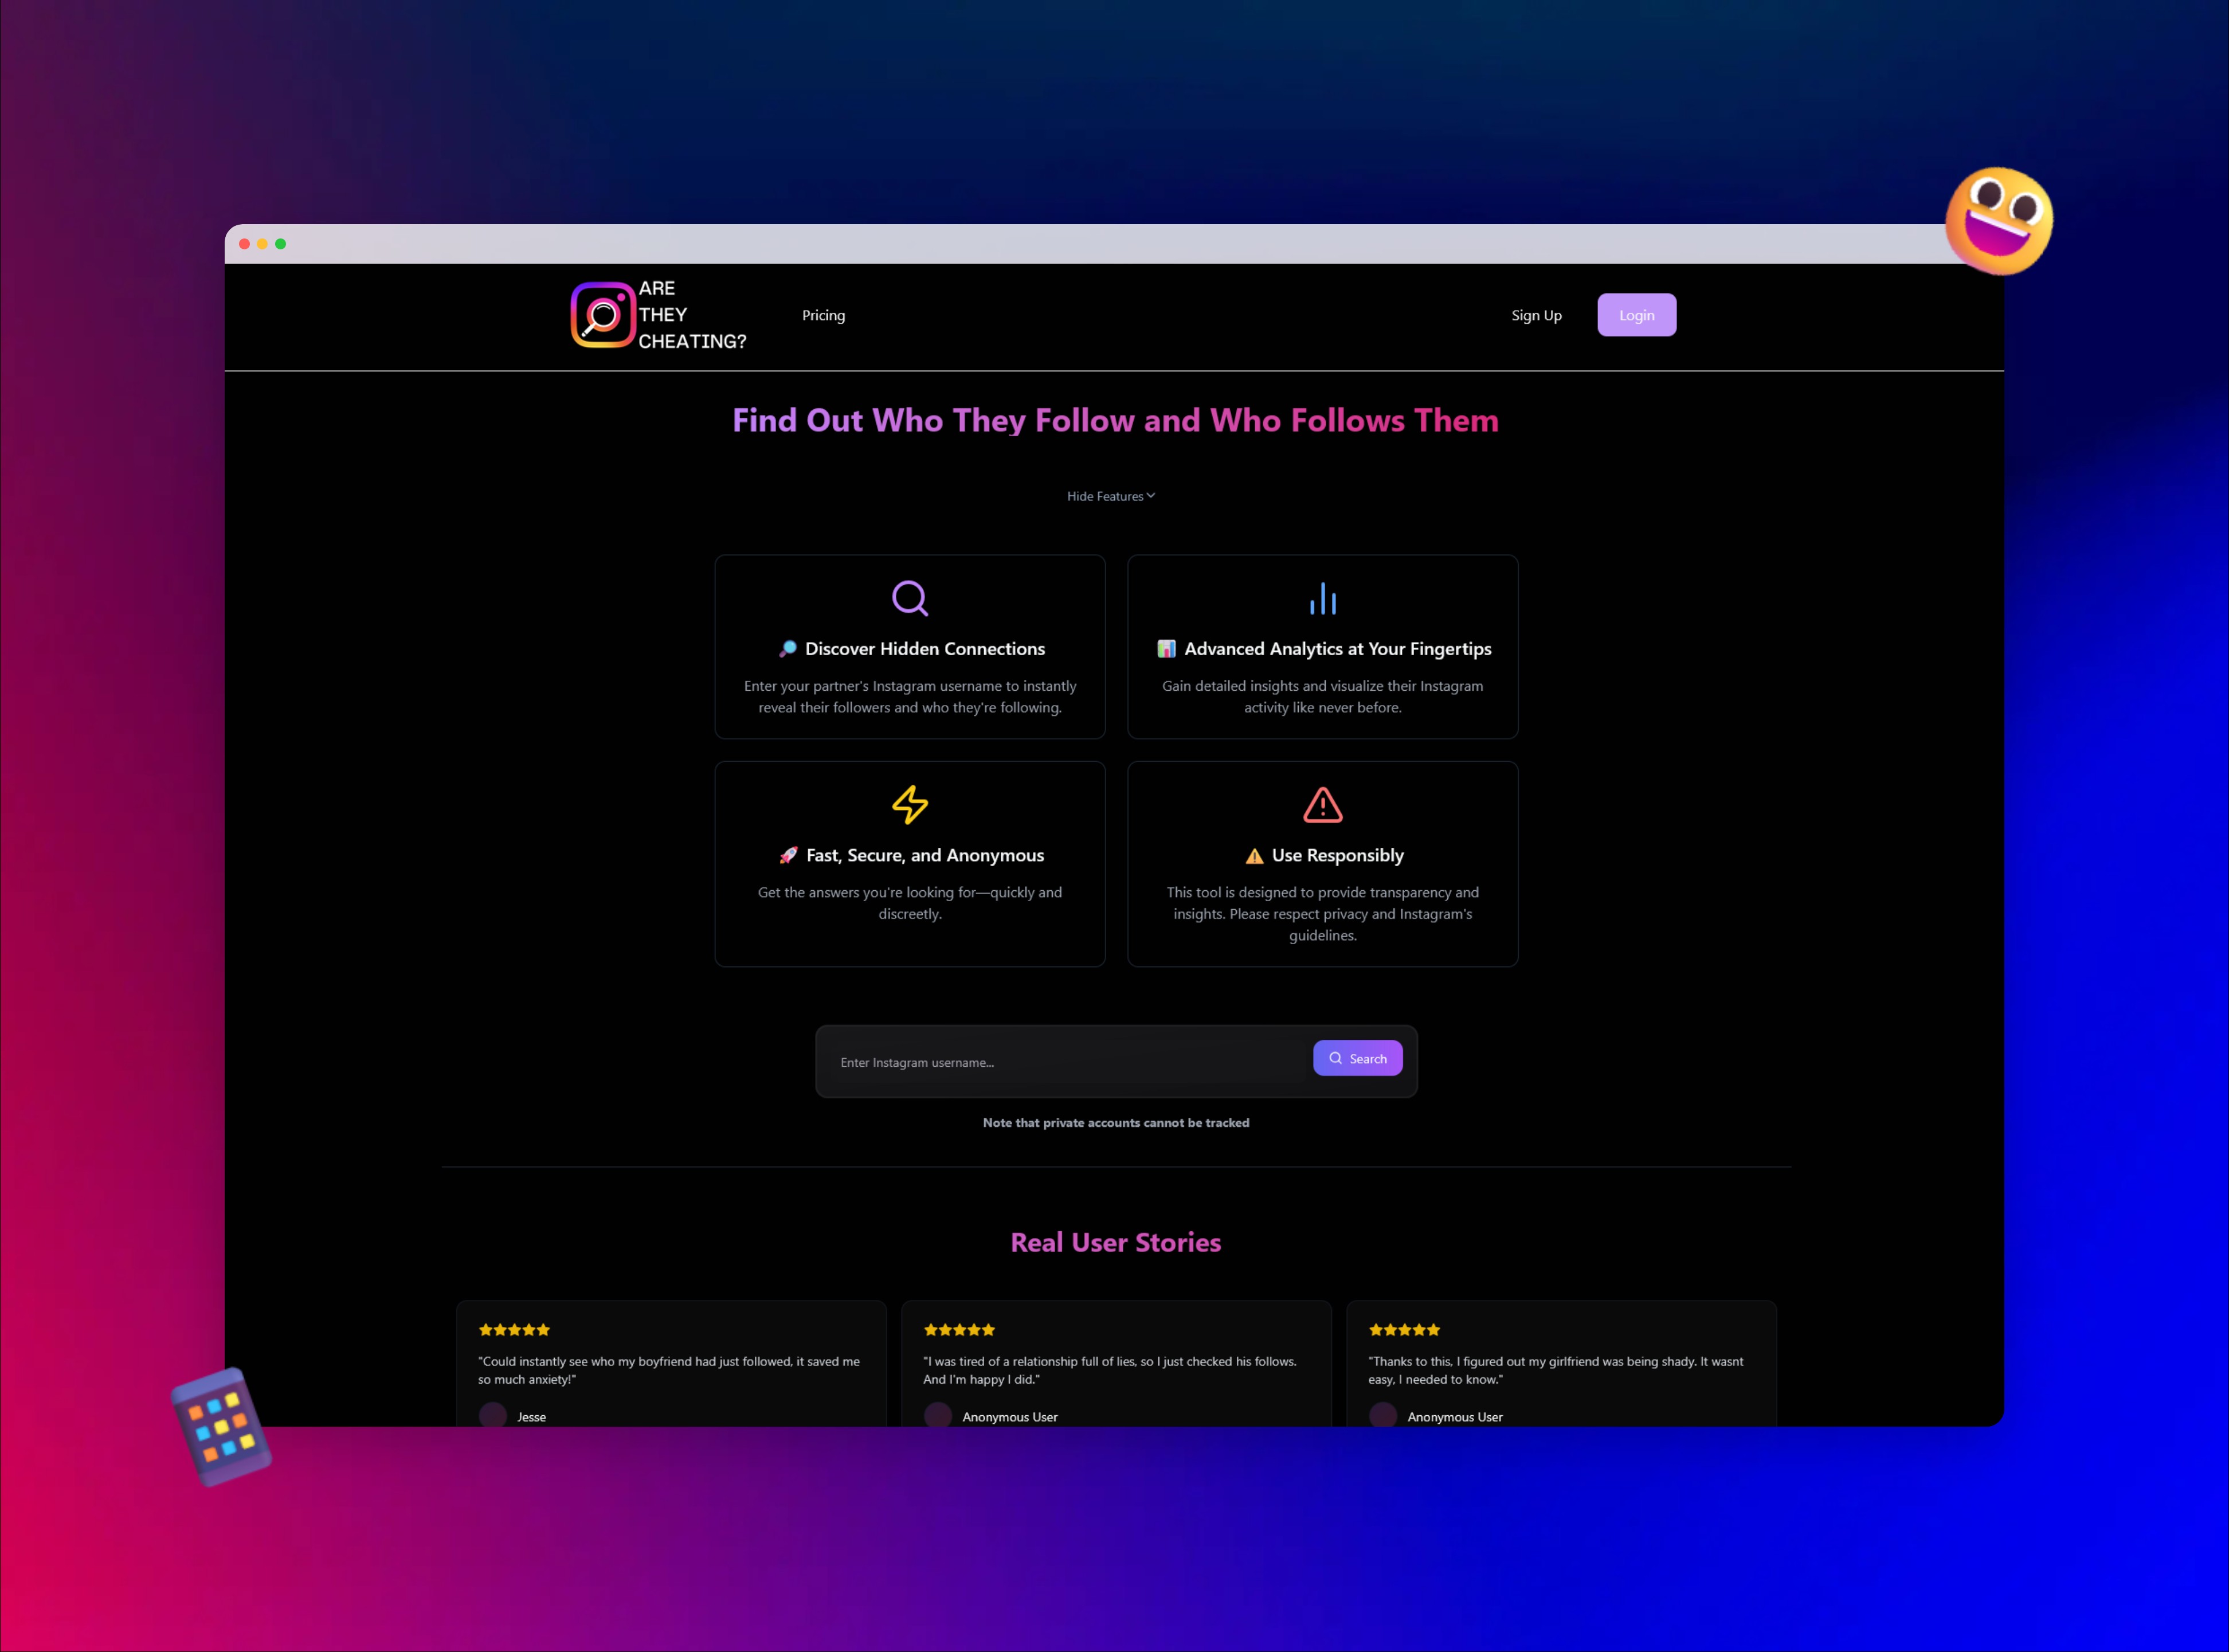Click the colorful calculator sticker icon
The height and width of the screenshot is (1652, 2229).
point(221,1426)
